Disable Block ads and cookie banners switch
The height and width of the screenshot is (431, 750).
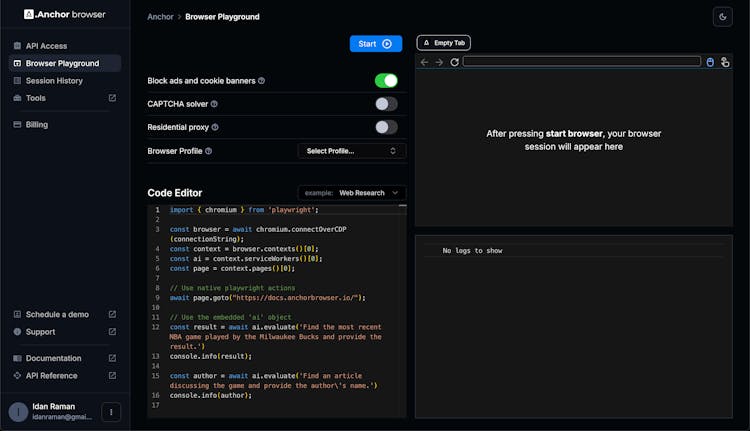[x=386, y=80]
